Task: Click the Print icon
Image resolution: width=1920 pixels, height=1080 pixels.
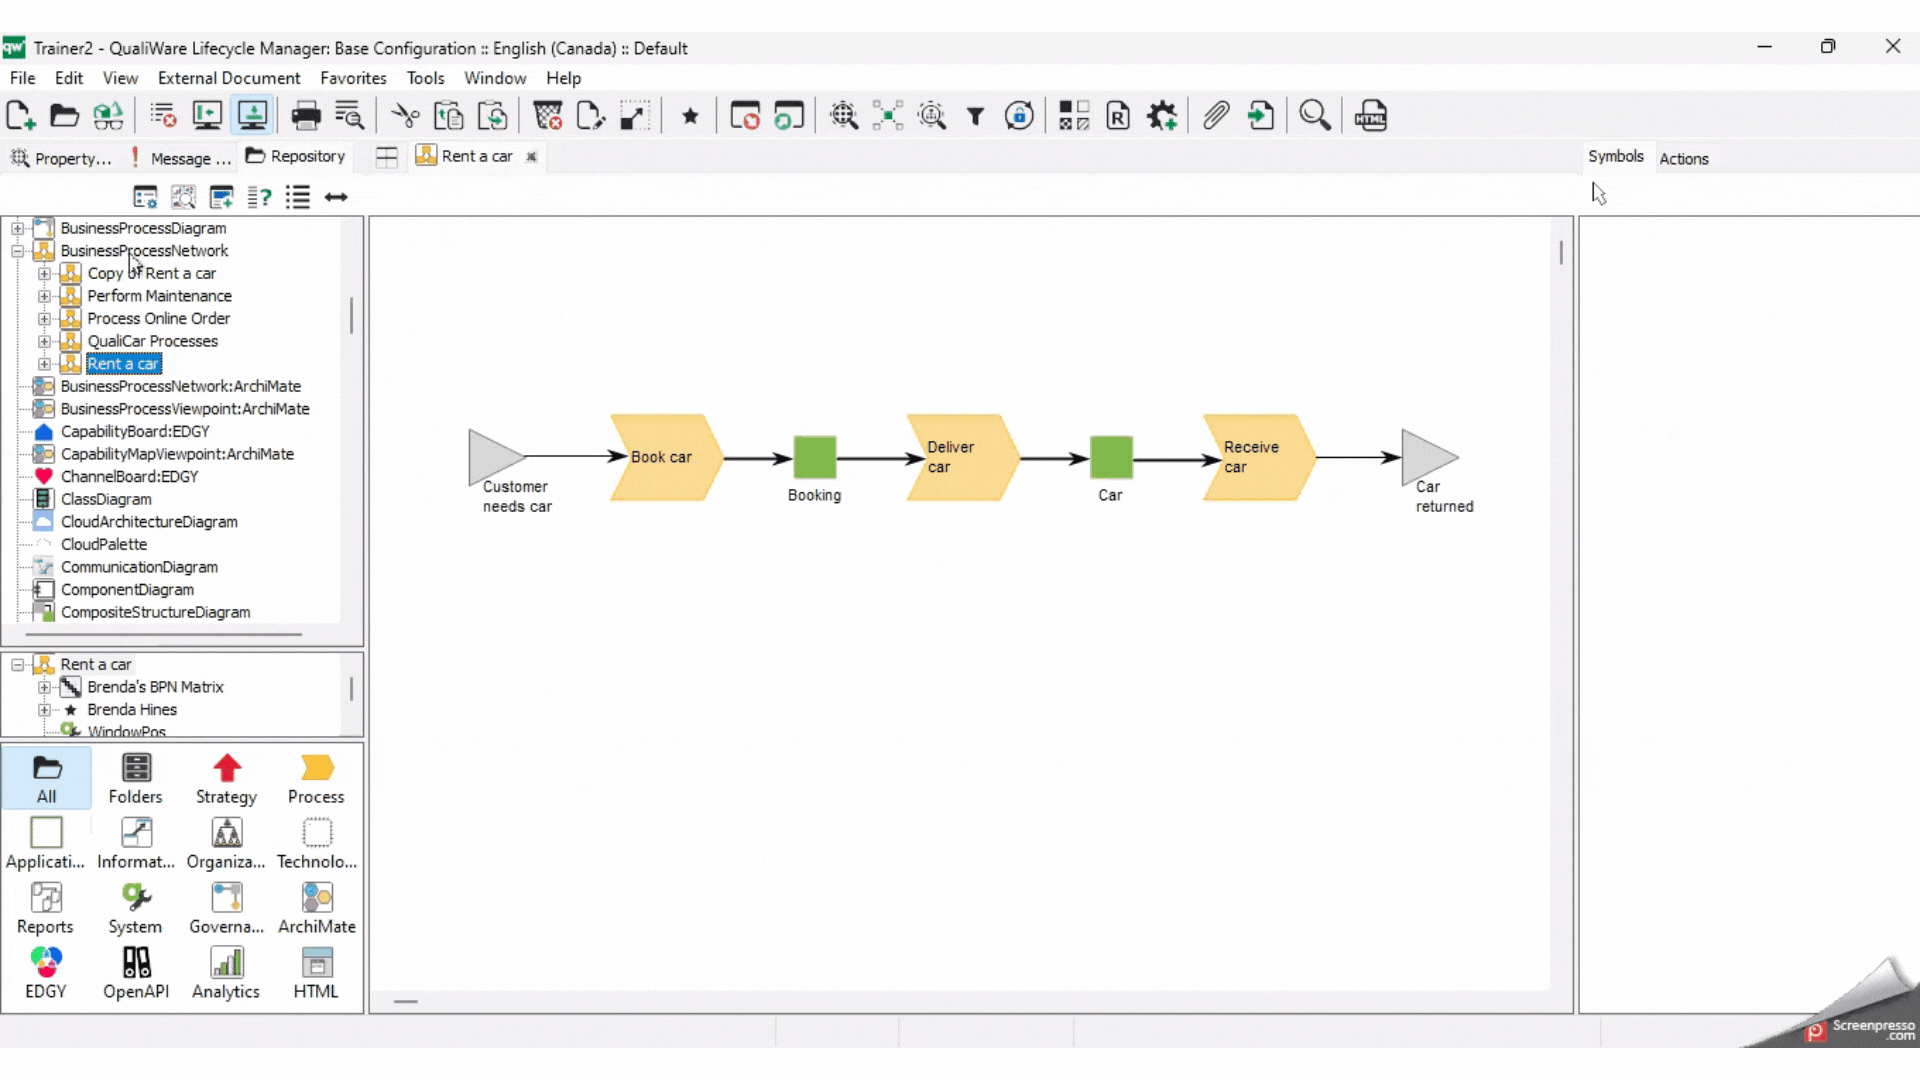Action: (306, 115)
